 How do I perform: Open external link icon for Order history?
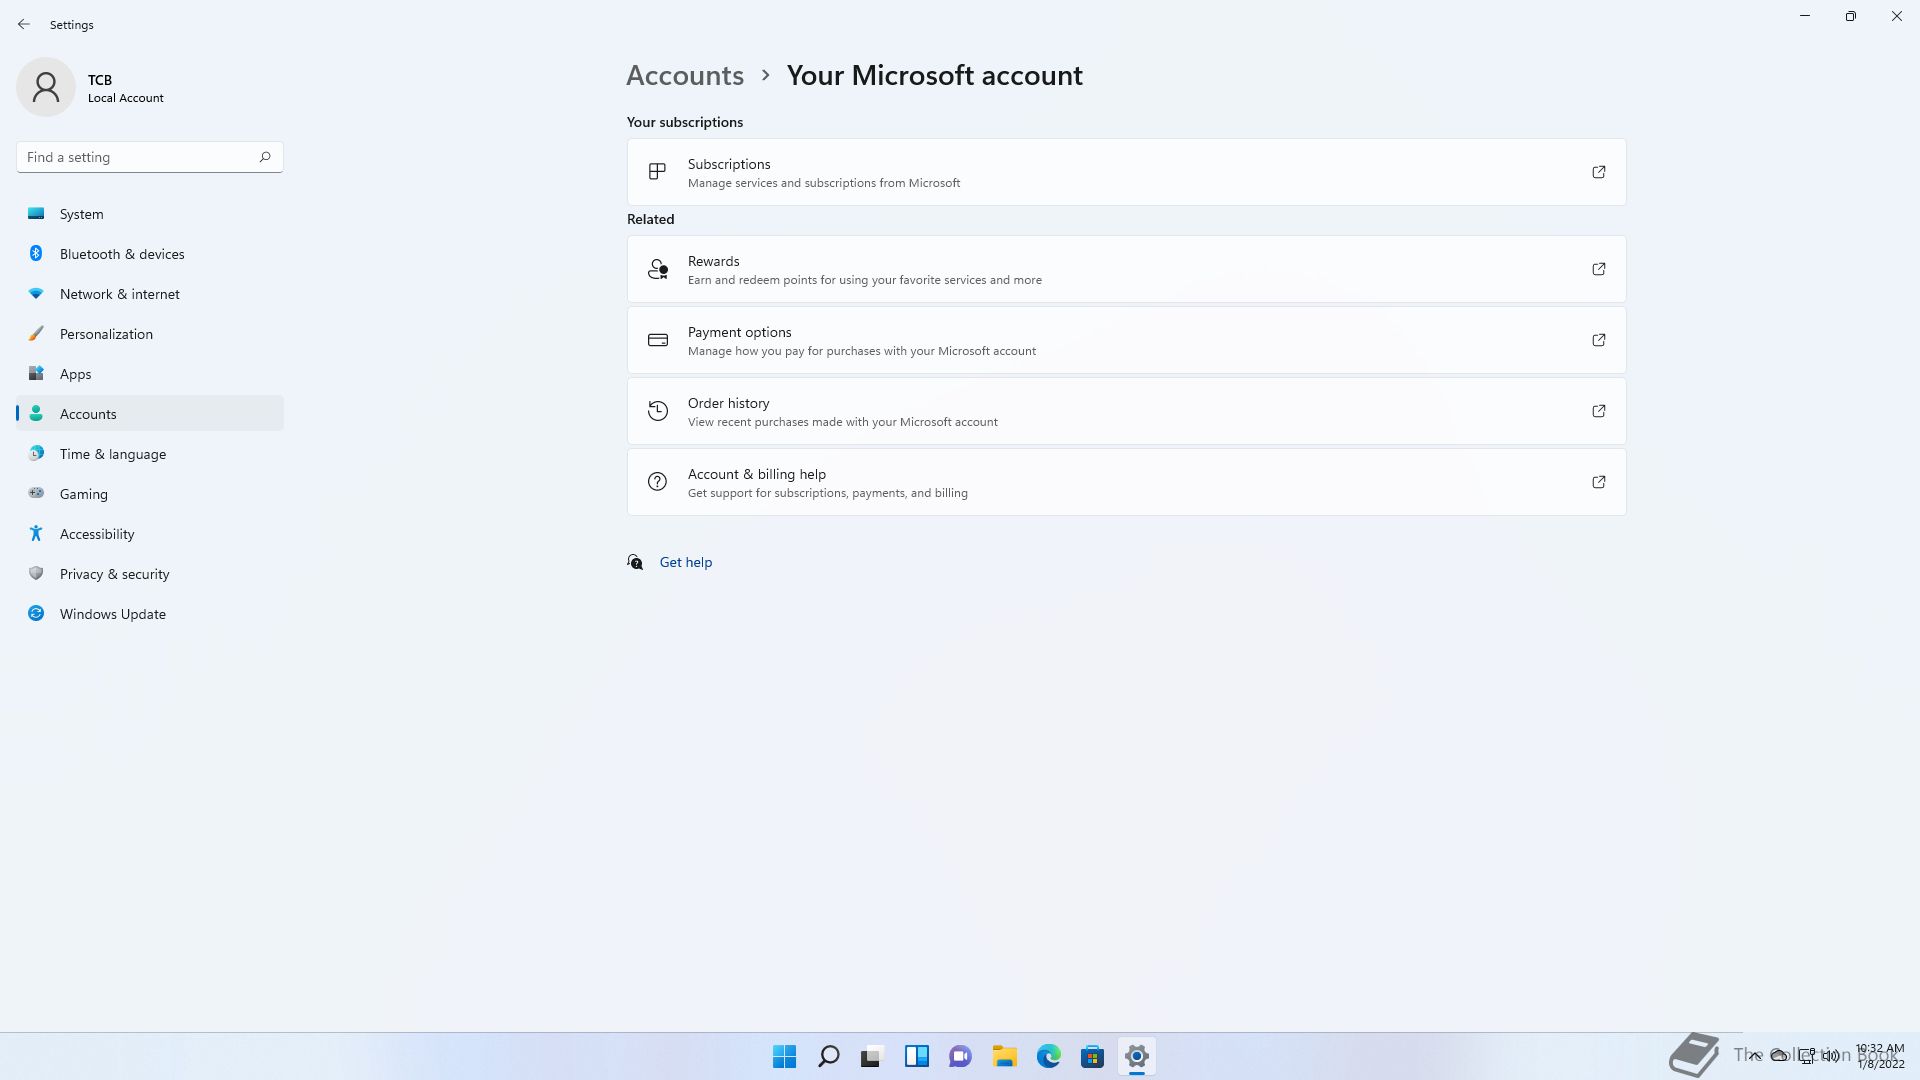(x=1599, y=411)
